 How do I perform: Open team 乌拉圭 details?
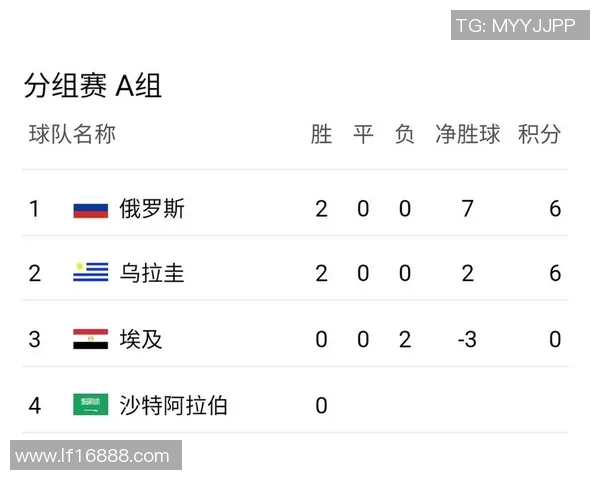[152, 273]
